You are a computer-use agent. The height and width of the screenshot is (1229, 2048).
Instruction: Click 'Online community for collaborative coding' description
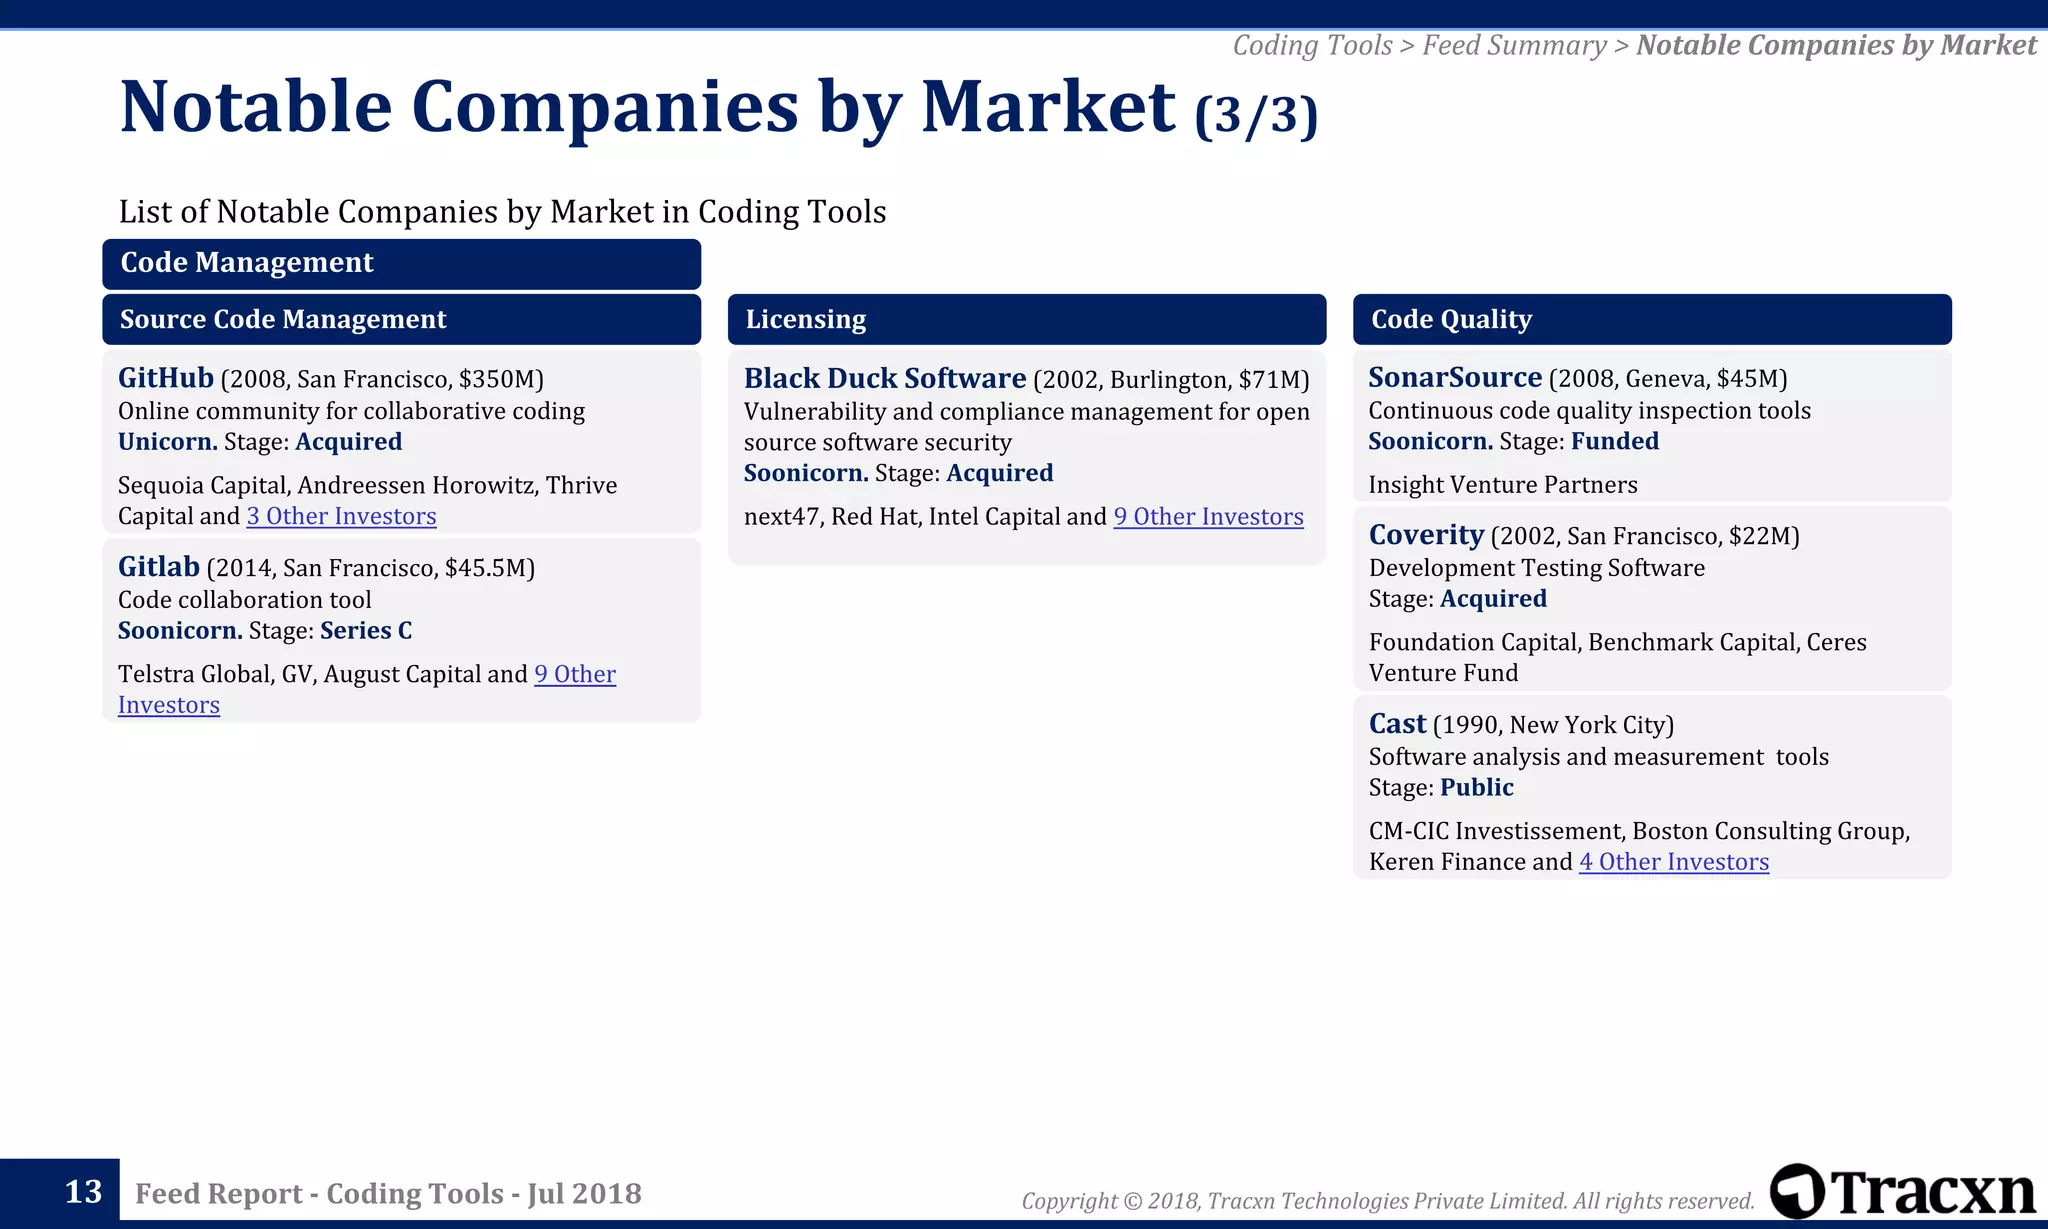click(351, 411)
